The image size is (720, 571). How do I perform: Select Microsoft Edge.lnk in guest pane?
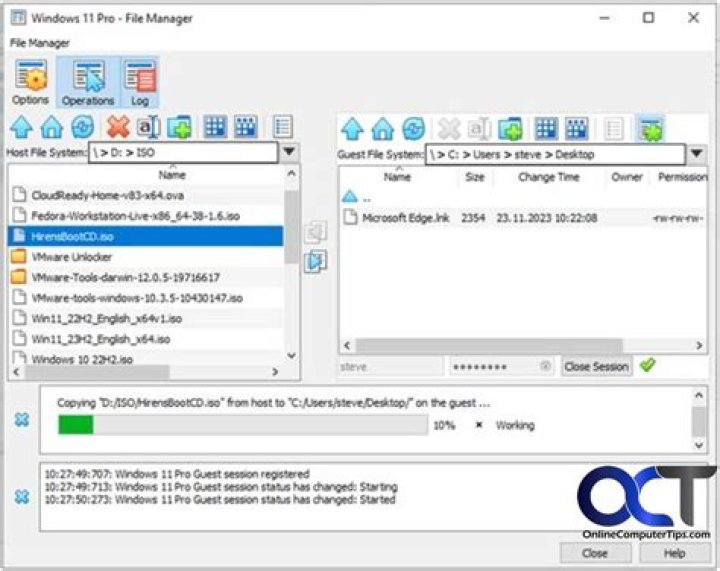523,218
